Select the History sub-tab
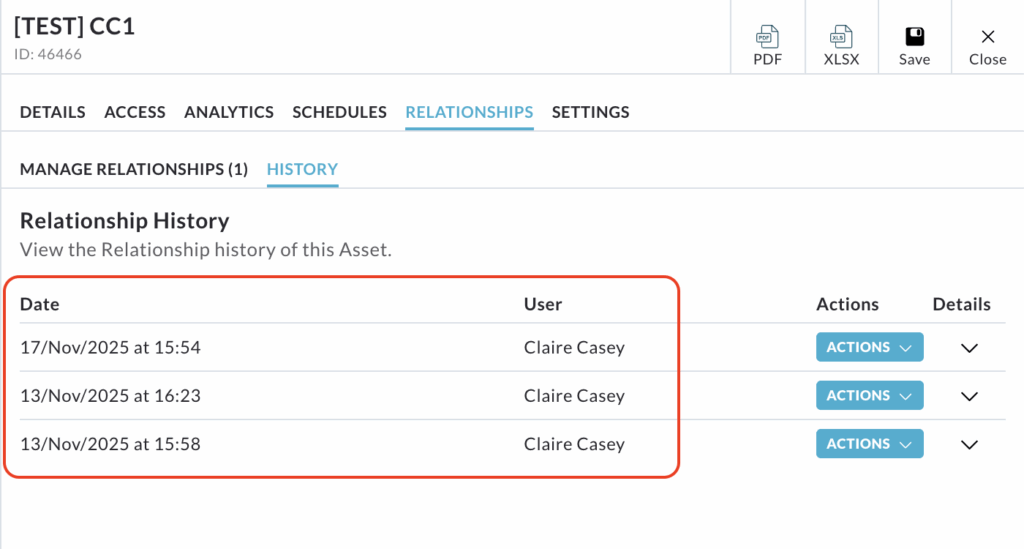The width and height of the screenshot is (1024, 549). (x=302, y=169)
